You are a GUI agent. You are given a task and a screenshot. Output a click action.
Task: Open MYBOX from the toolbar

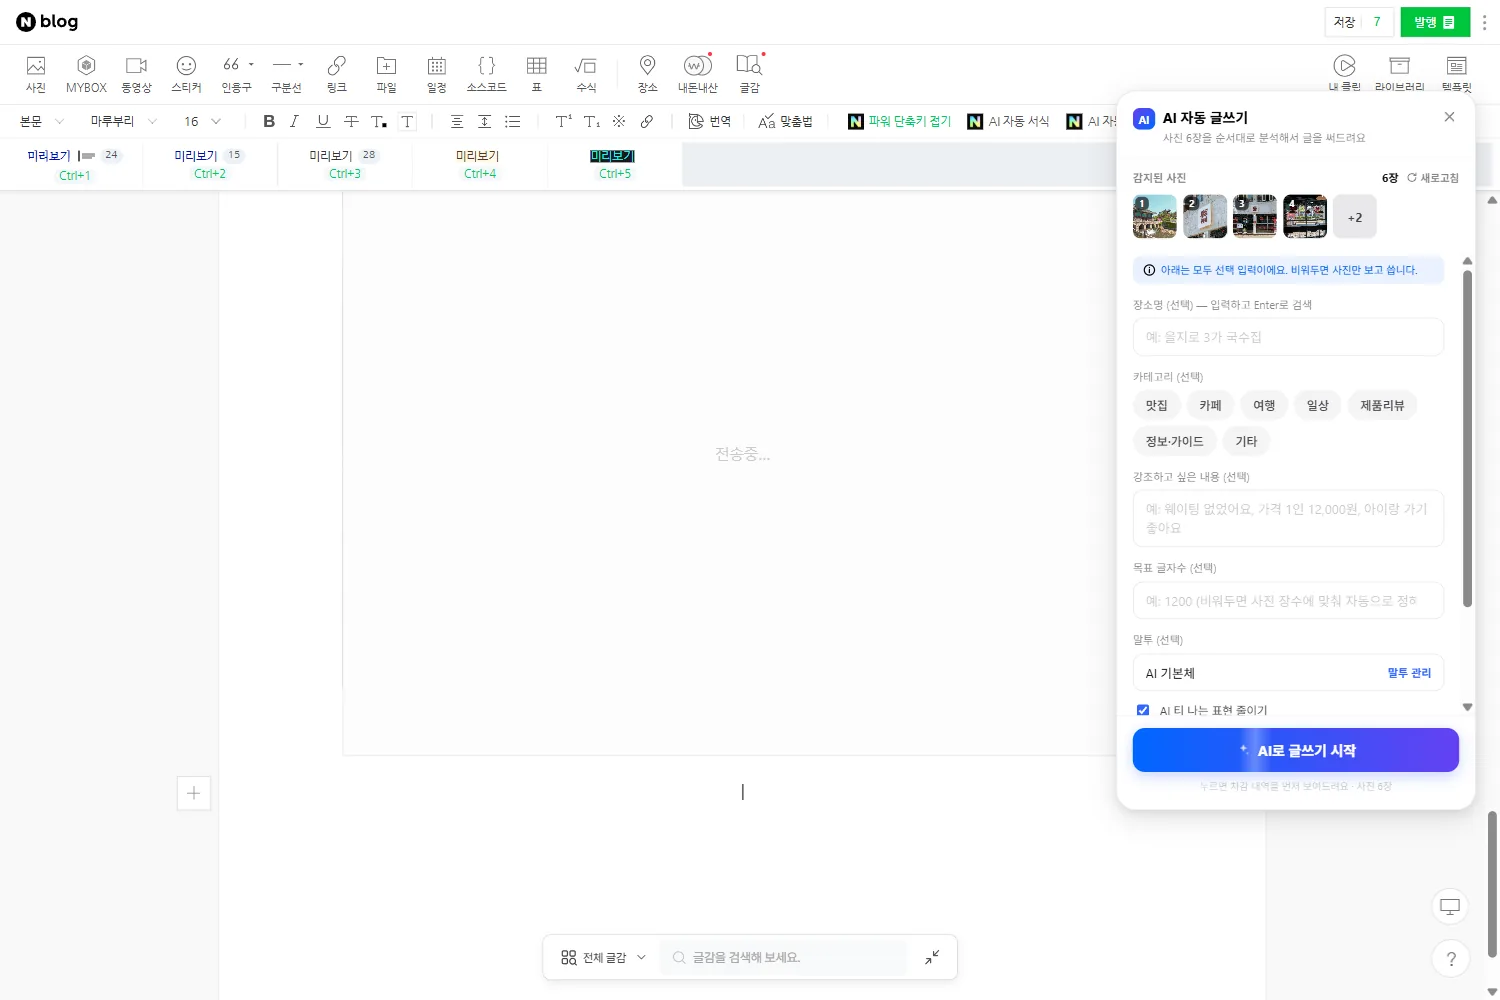click(x=86, y=74)
